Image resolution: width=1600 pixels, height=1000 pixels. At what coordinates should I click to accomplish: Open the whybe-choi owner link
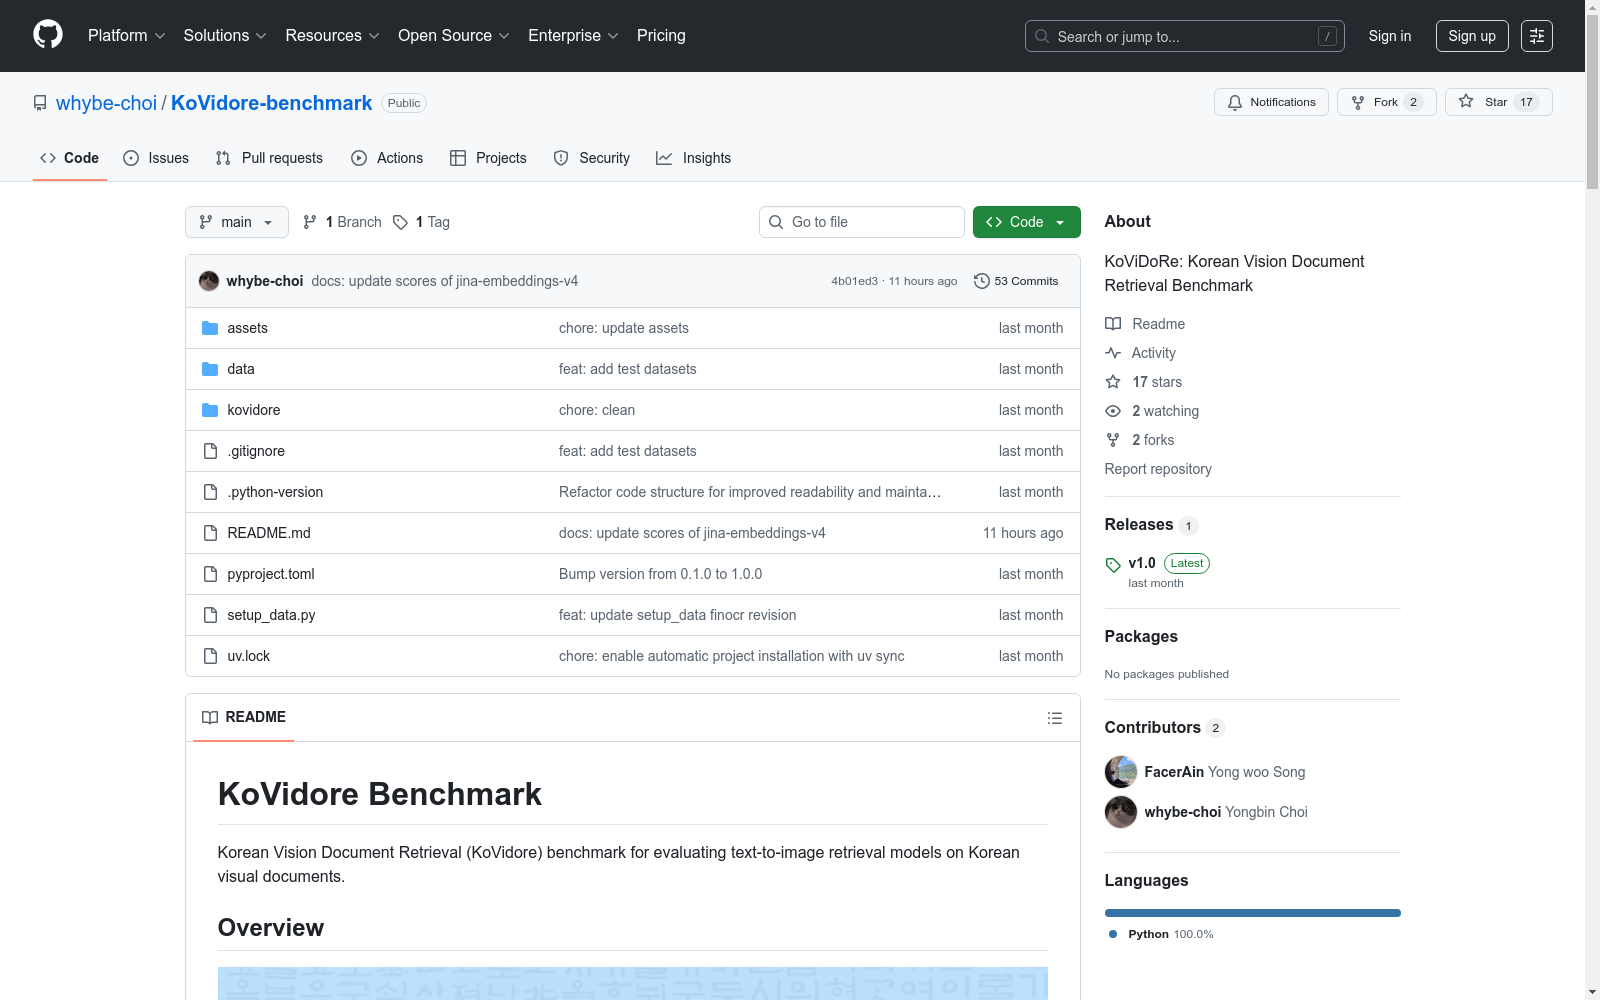pos(106,103)
